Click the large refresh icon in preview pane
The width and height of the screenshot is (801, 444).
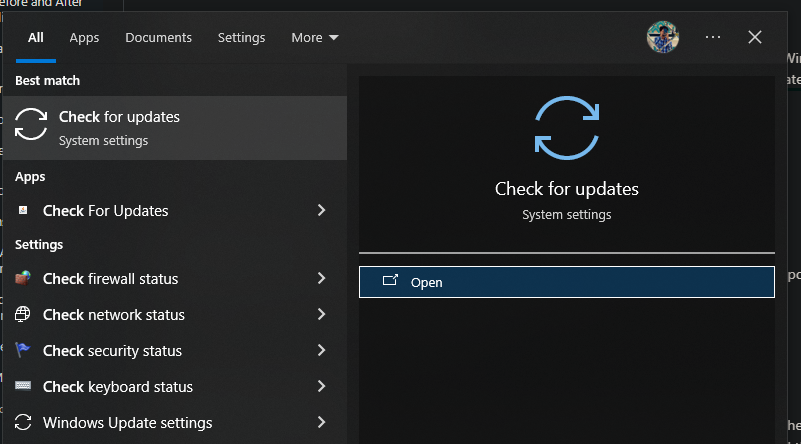pyautogui.click(x=566, y=128)
